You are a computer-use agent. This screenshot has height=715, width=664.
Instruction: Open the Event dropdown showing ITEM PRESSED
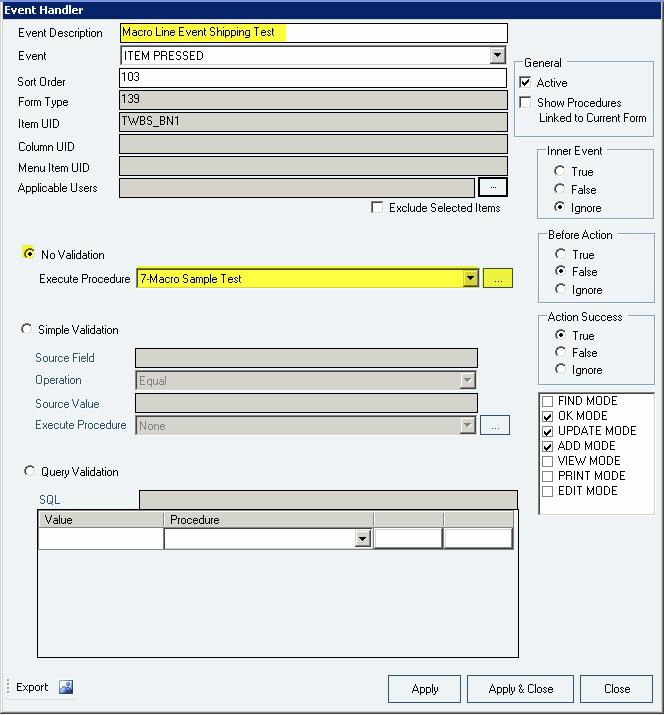(498, 56)
